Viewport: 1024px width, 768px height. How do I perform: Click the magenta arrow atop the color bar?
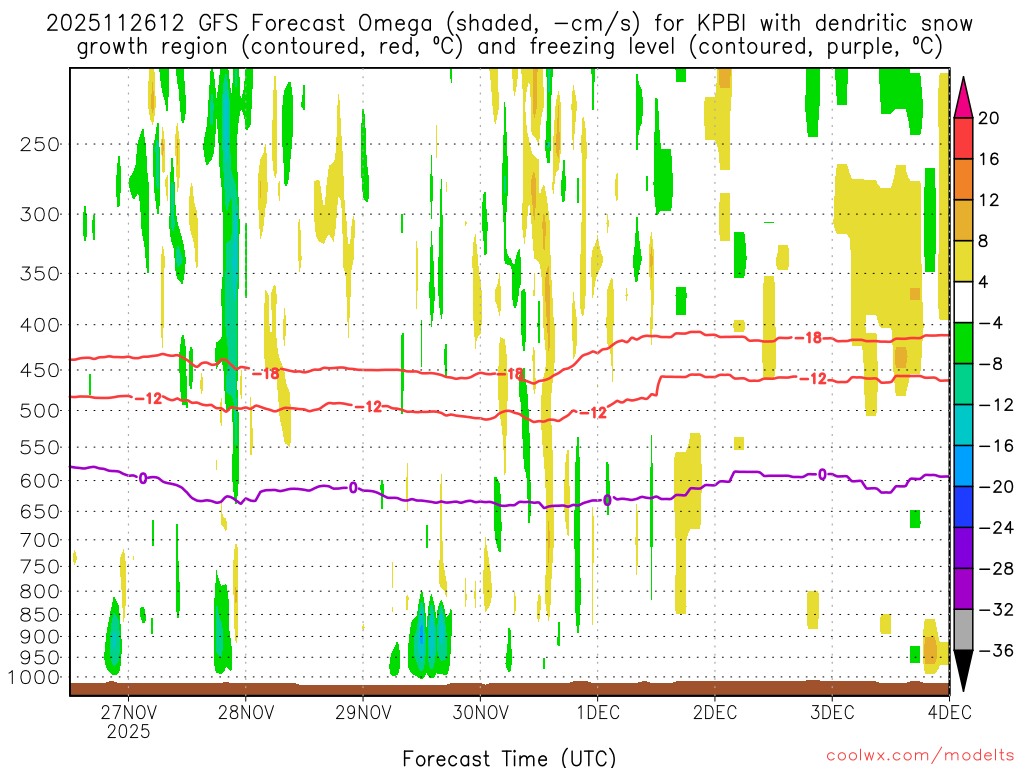[963, 97]
